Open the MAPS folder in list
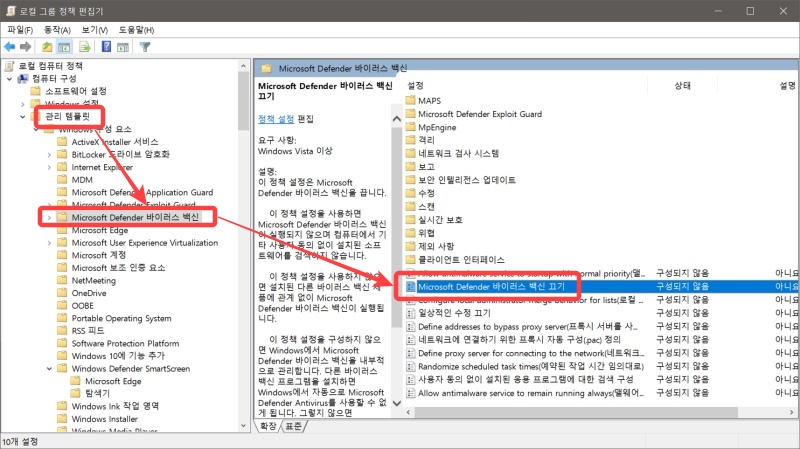800x449 pixels. coord(429,101)
